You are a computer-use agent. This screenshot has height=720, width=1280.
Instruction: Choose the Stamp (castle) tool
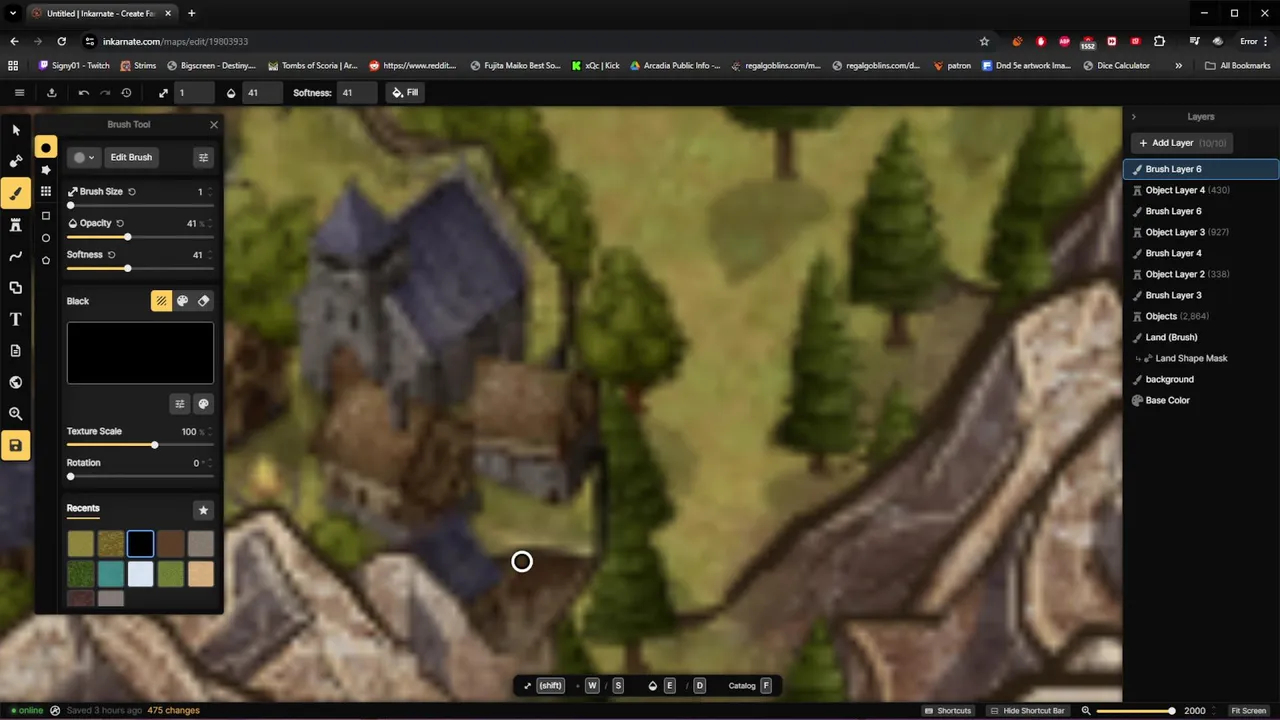[16, 225]
